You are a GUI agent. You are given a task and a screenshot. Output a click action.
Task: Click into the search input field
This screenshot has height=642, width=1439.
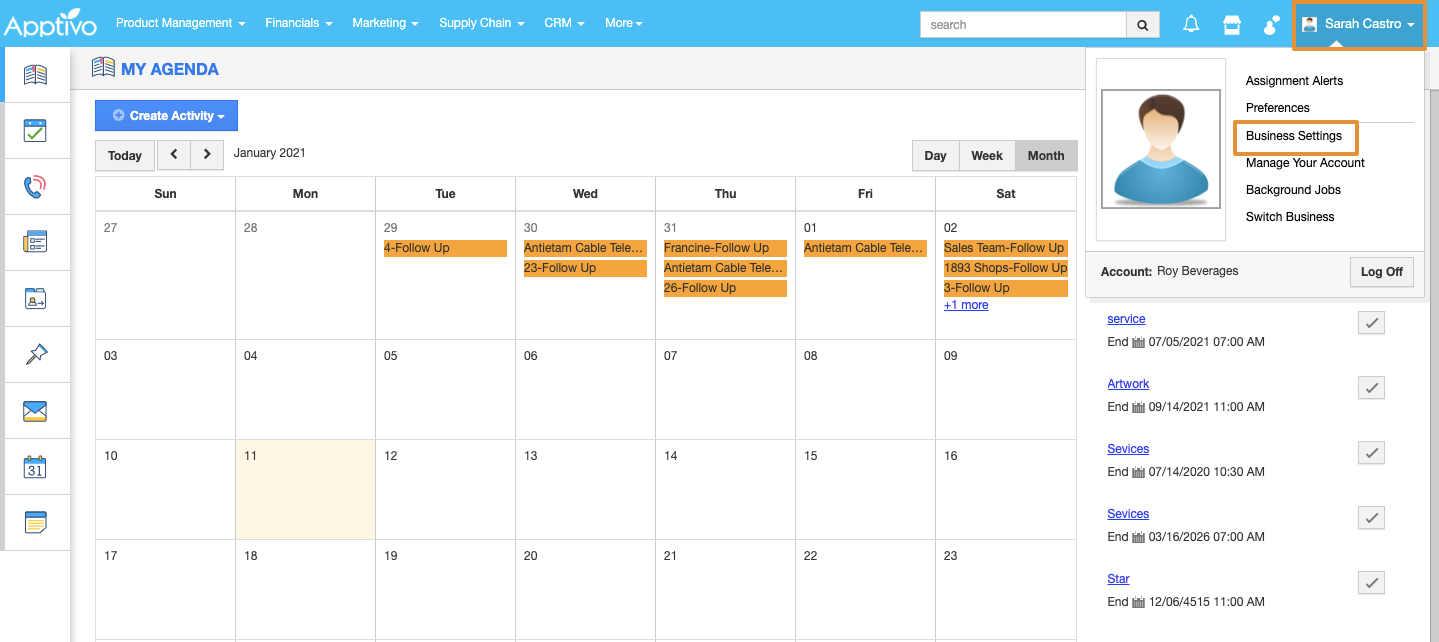(1022, 24)
